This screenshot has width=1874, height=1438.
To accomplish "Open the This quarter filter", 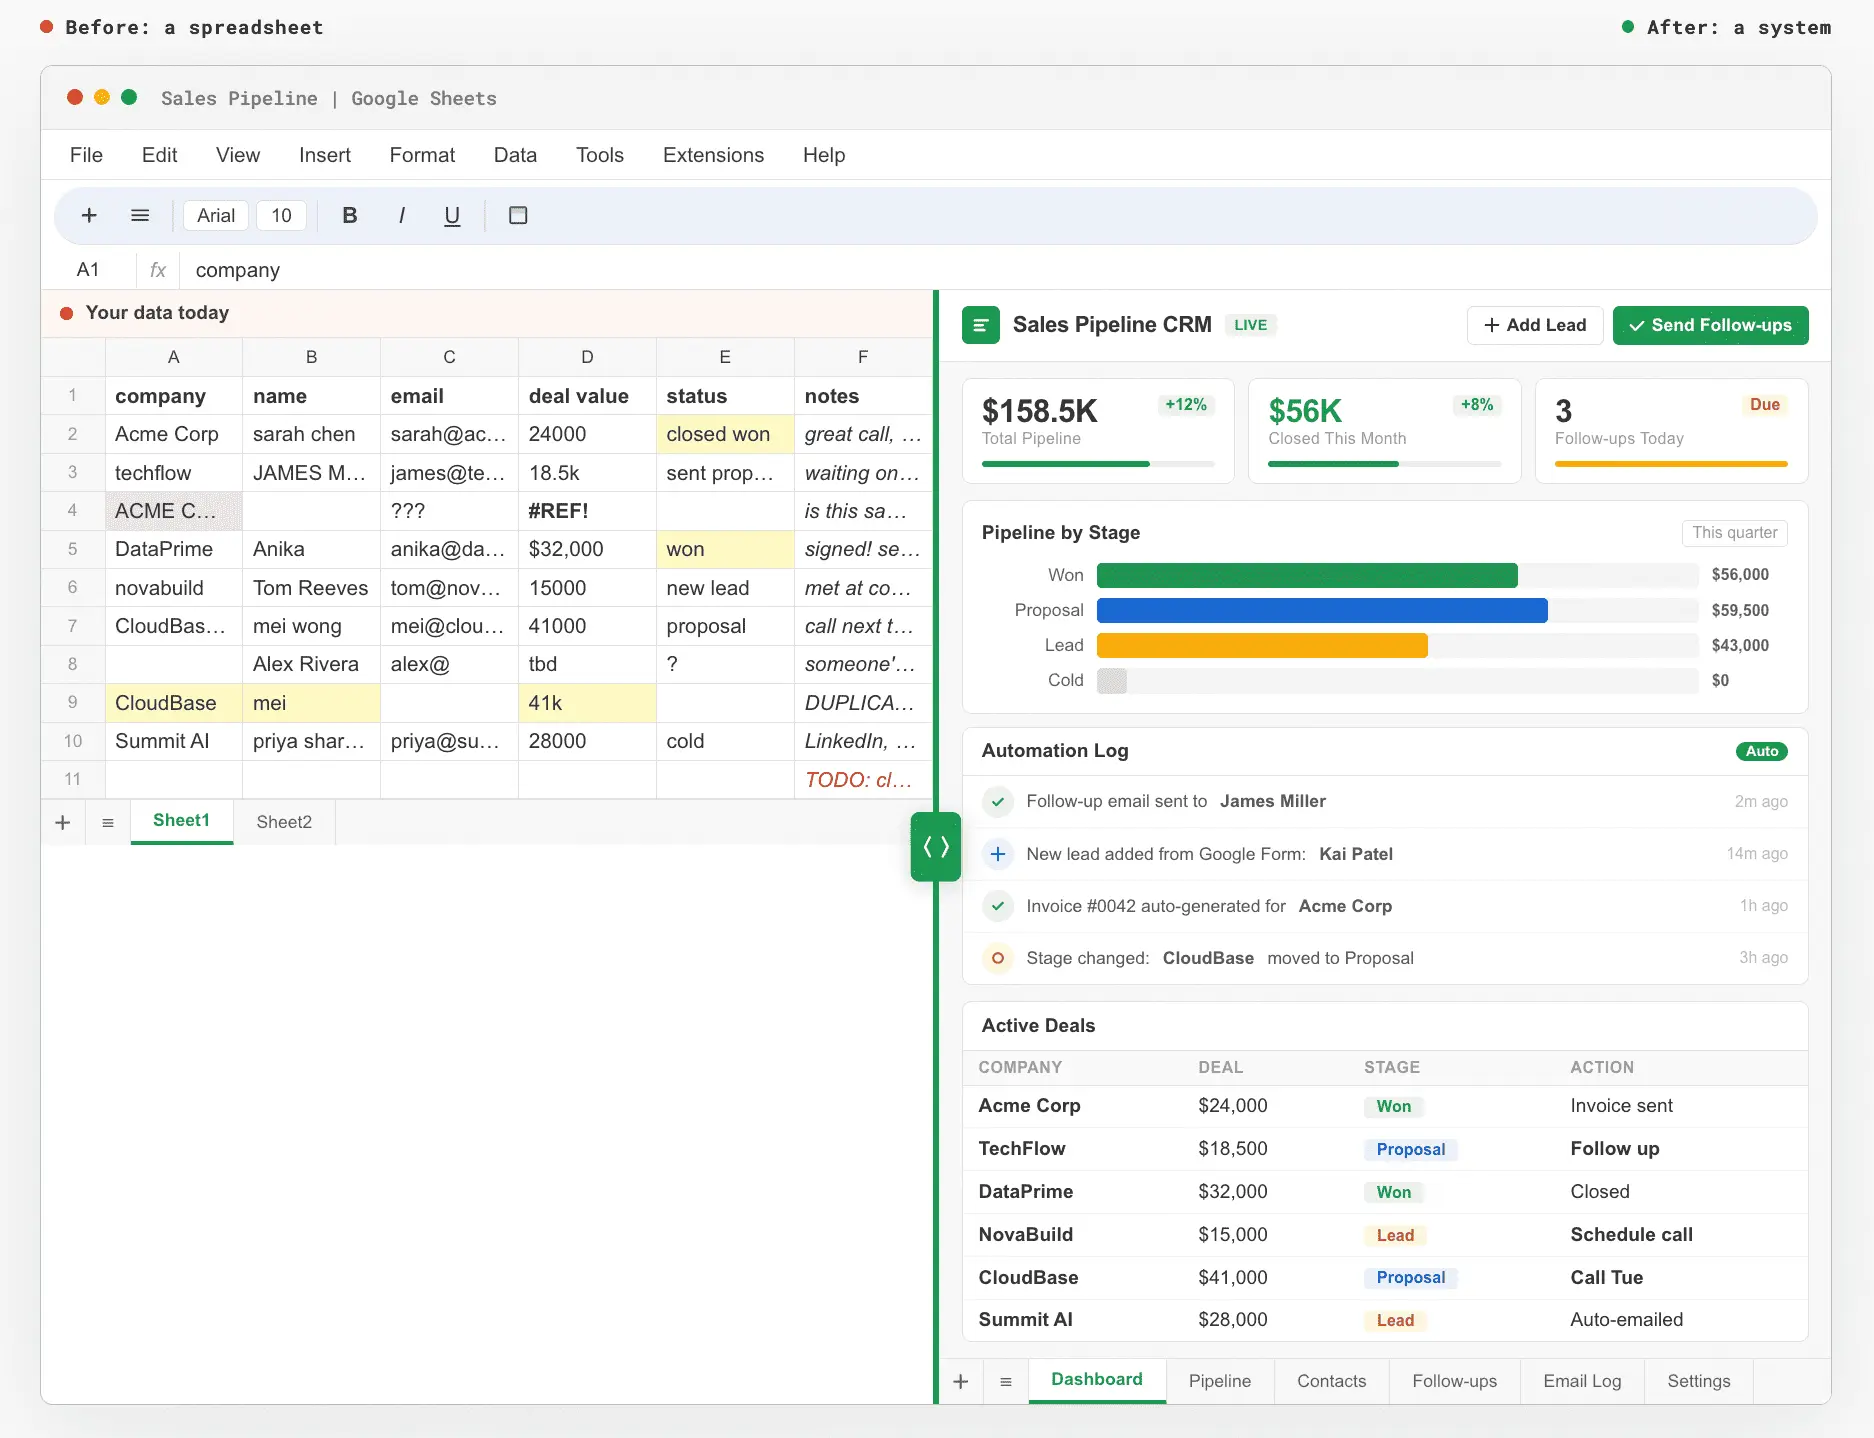I will [x=1734, y=533].
